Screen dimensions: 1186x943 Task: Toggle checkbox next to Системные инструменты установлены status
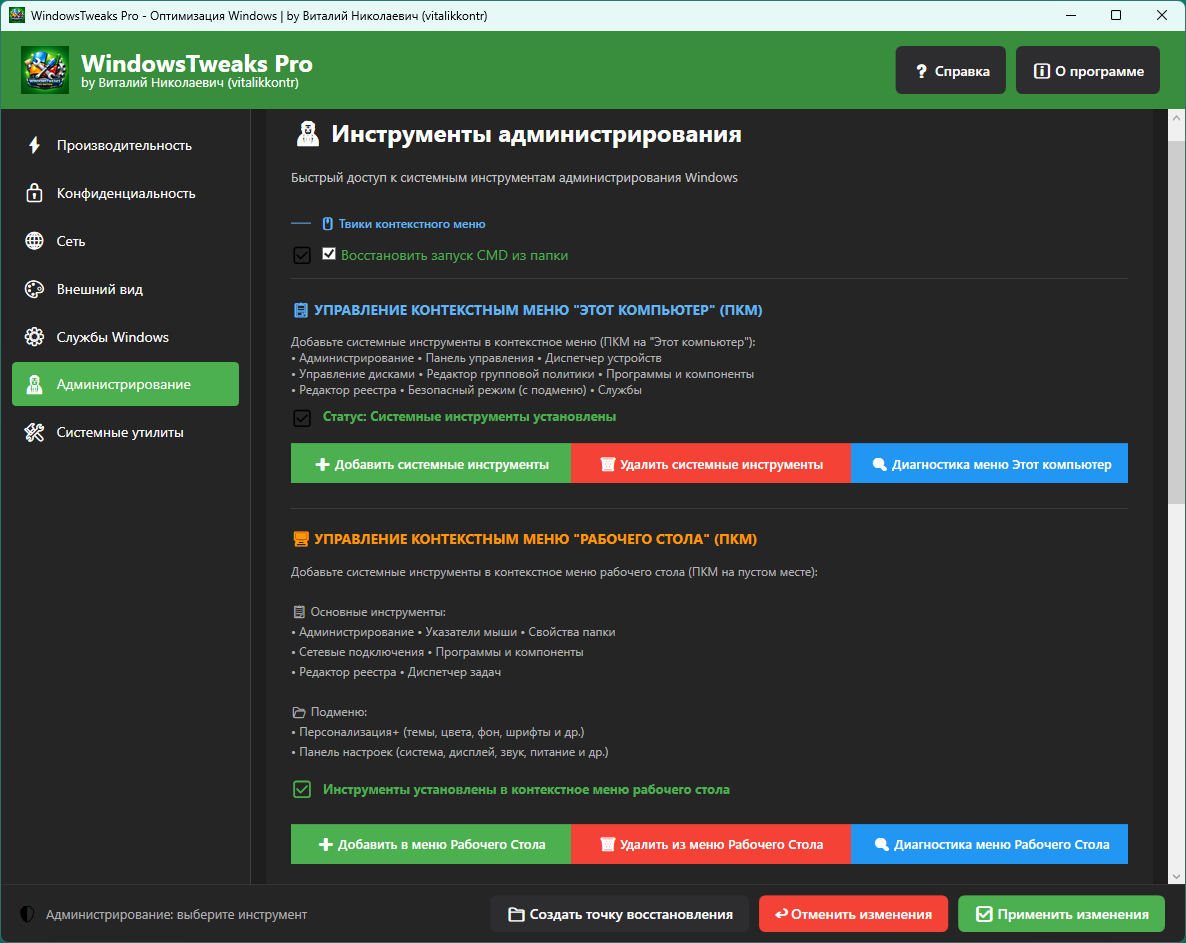coord(302,417)
